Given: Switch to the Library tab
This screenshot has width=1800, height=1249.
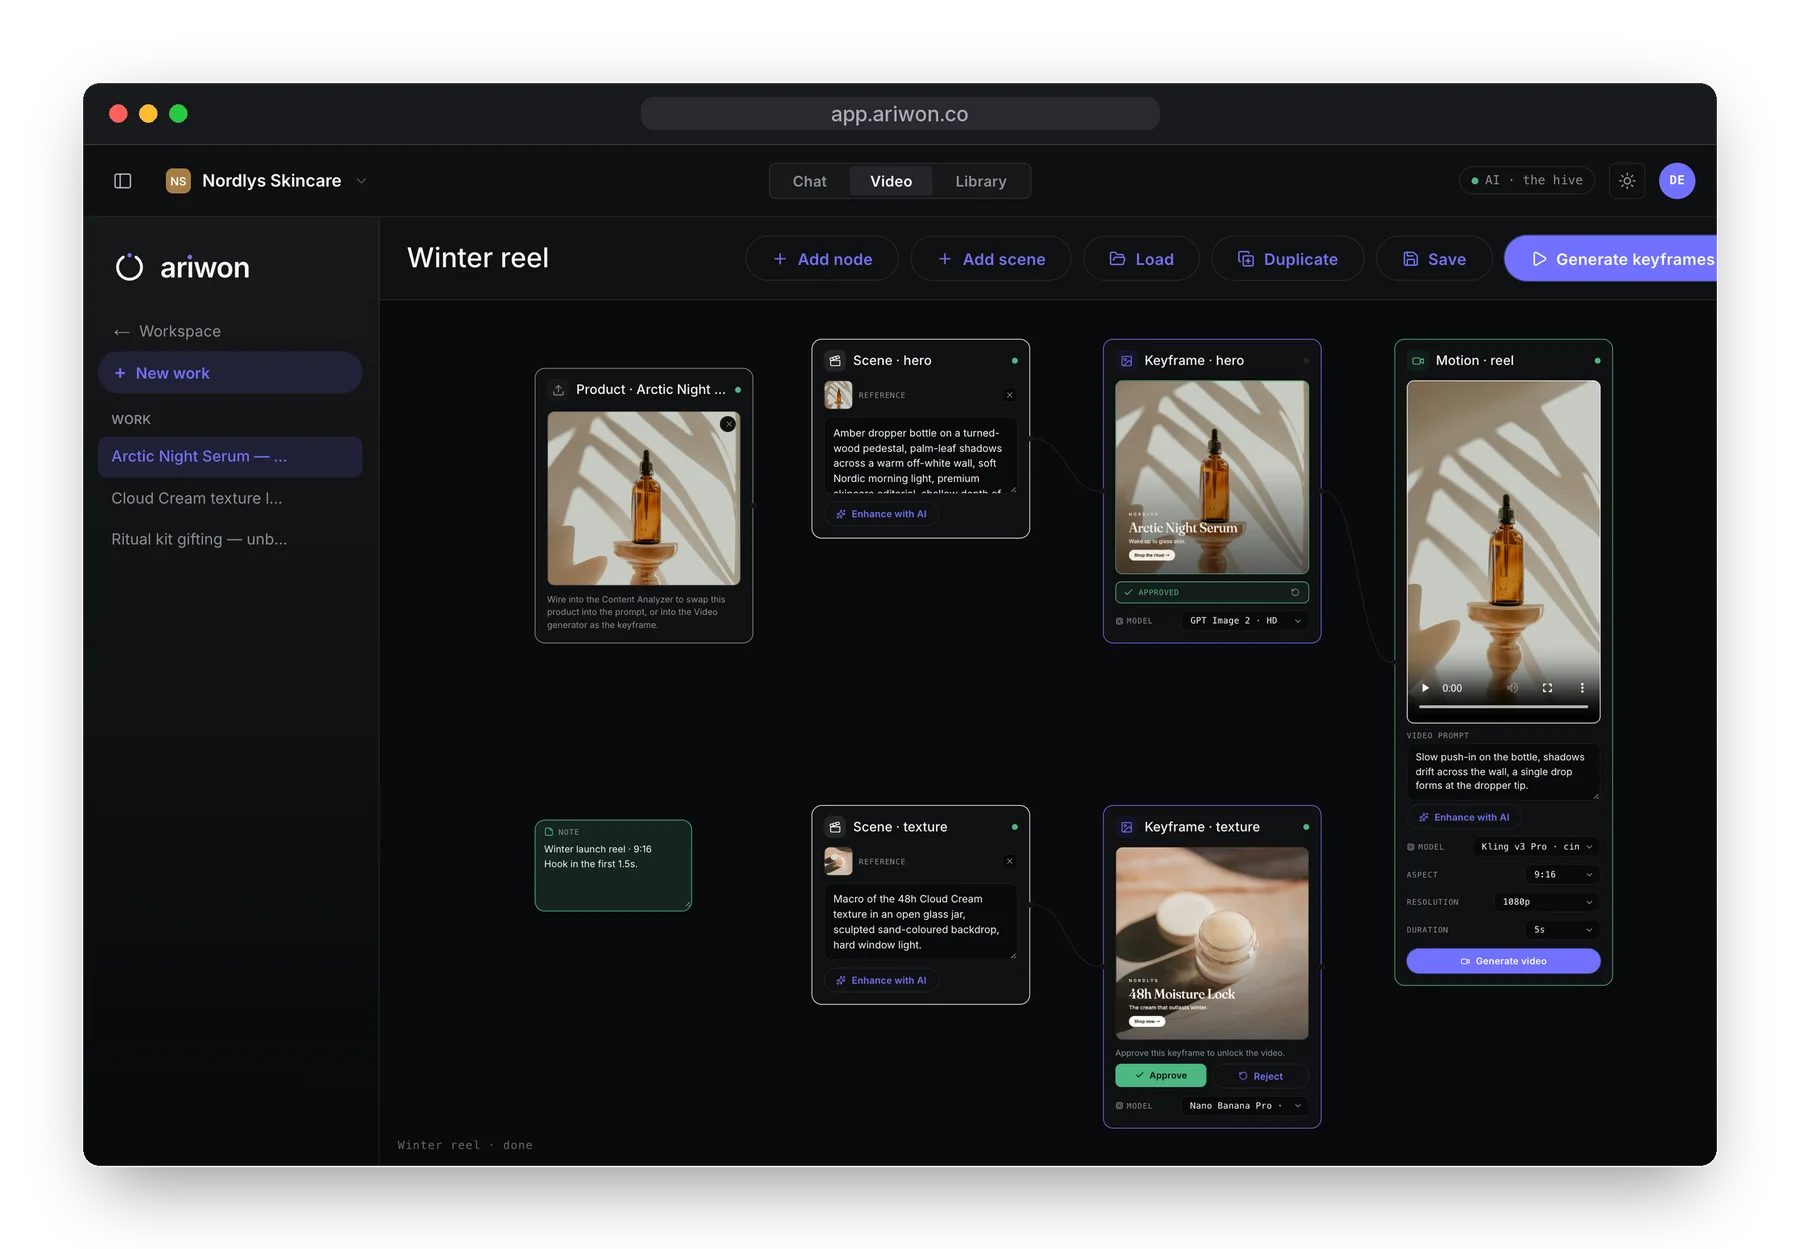Looking at the screenshot, I should pos(980,181).
